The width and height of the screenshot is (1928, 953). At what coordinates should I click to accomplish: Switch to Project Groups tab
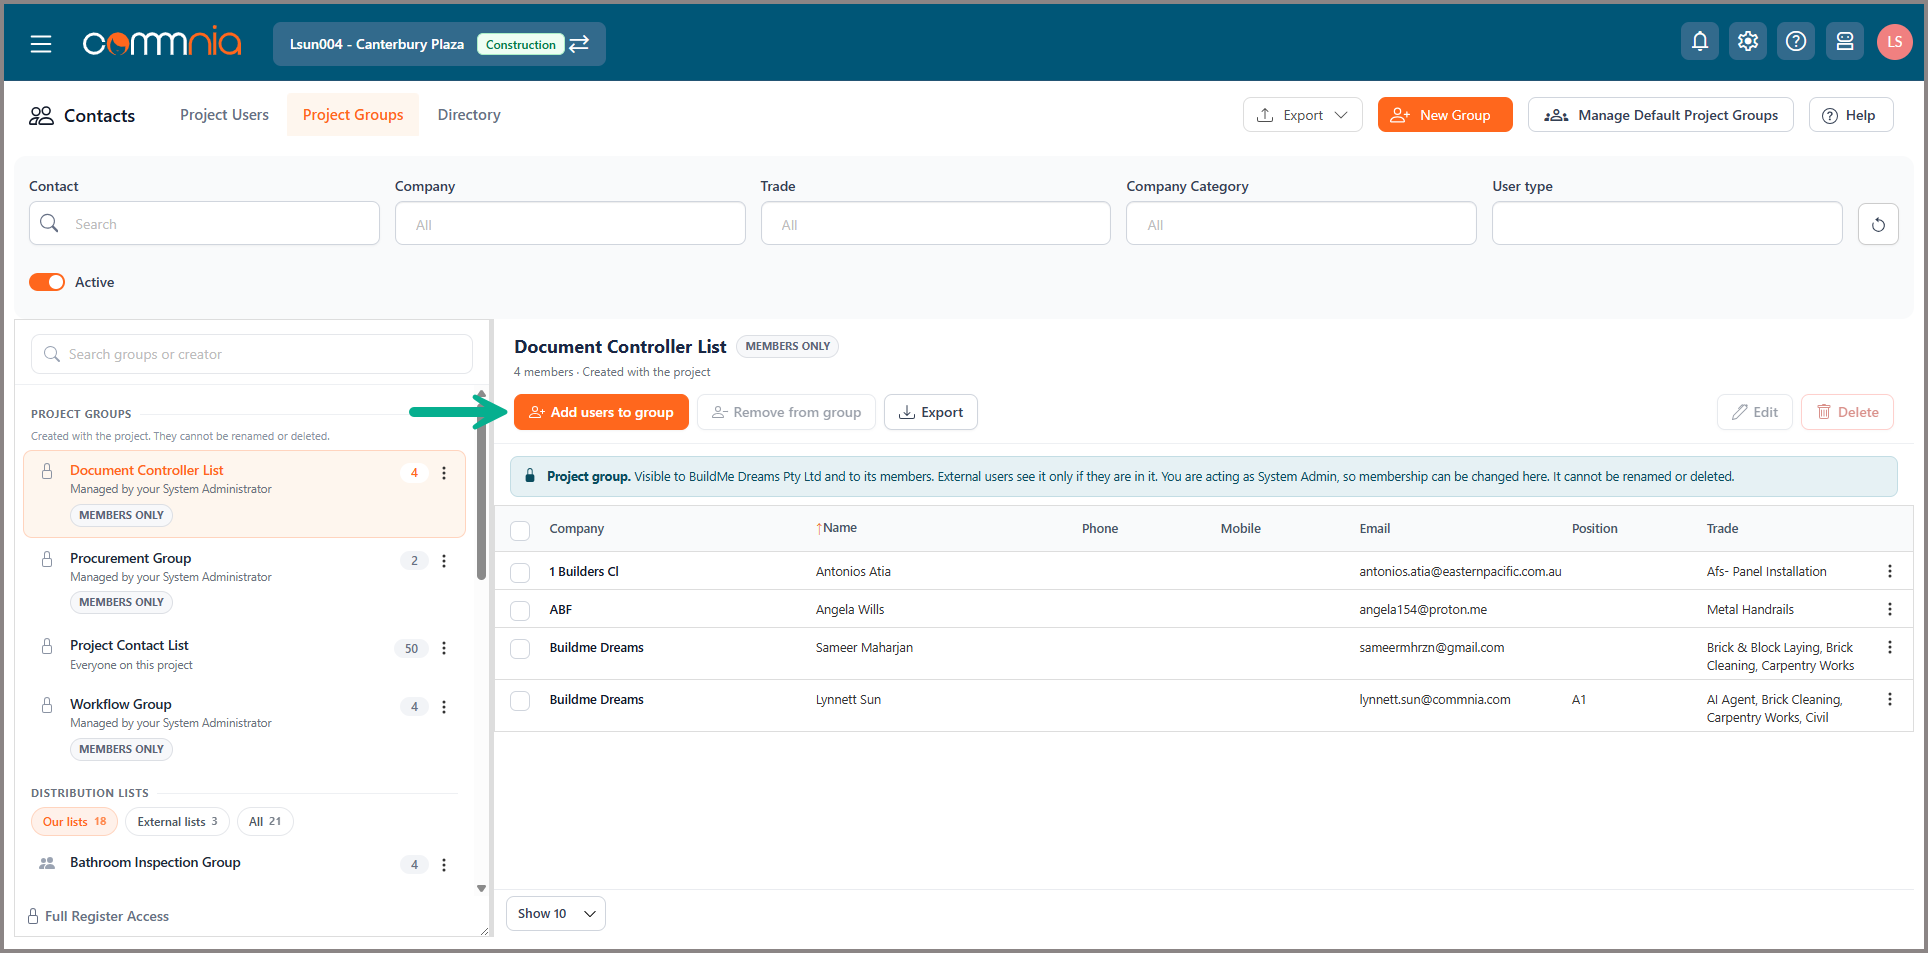tap(353, 115)
